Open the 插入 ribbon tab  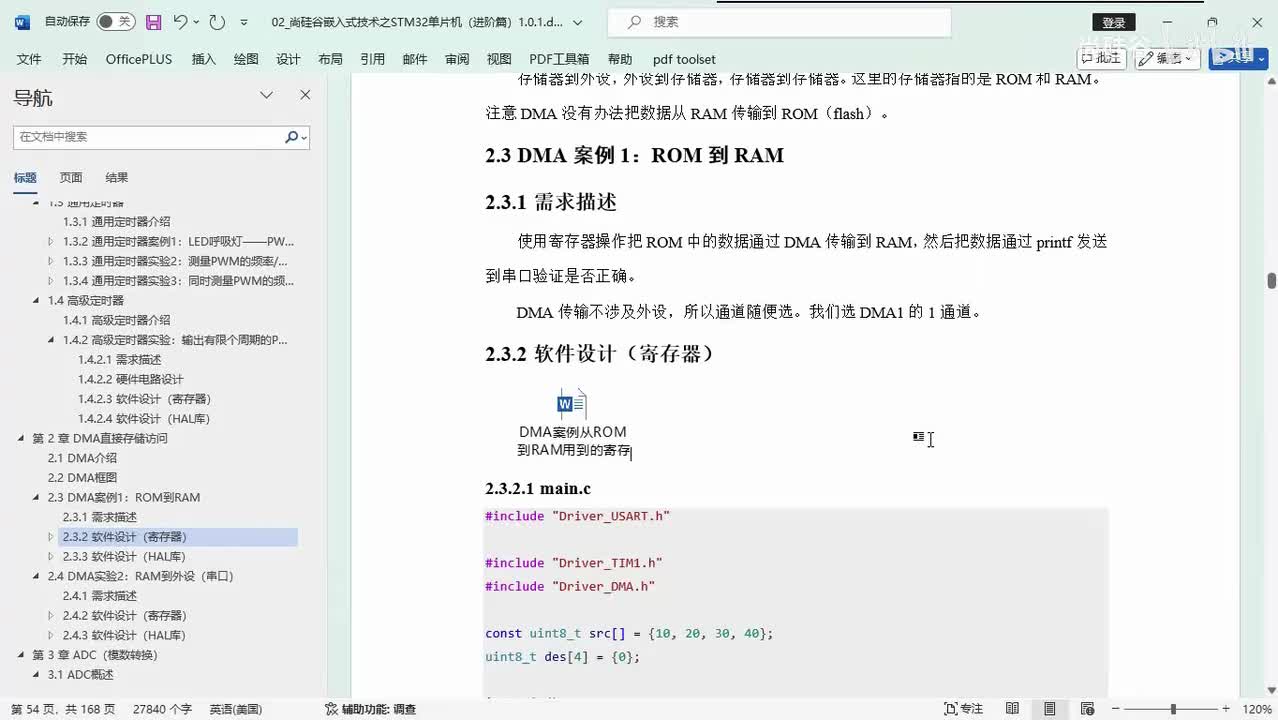pyautogui.click(x=204, y=59)
